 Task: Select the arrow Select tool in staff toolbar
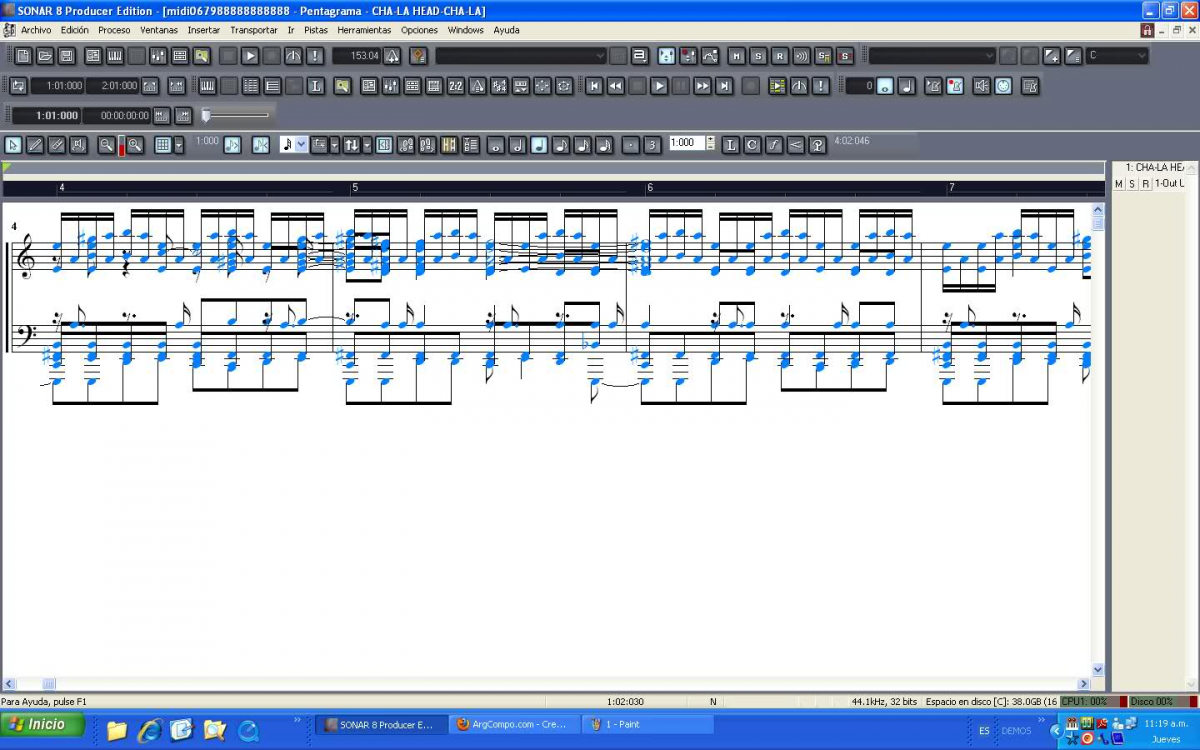tap(13, 145)
